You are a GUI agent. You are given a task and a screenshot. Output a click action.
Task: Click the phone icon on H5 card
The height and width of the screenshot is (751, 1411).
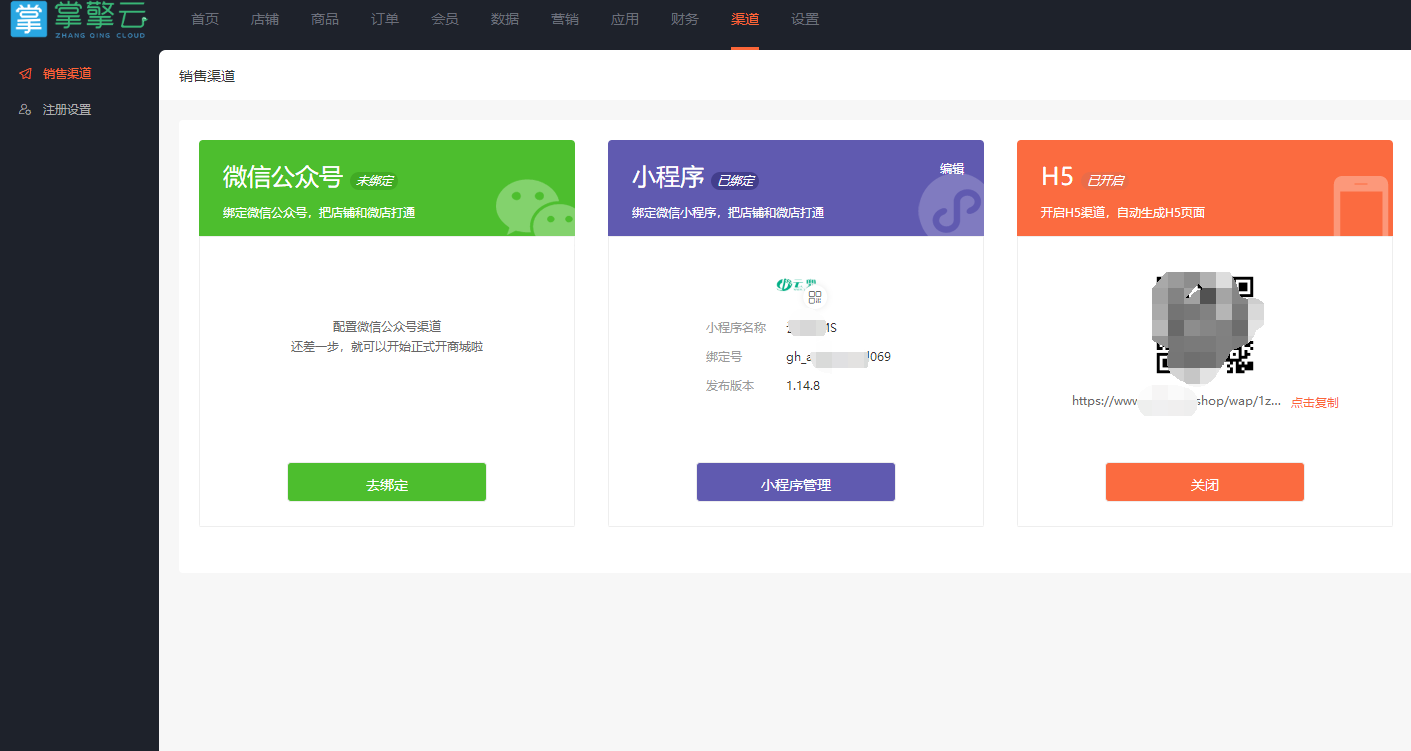pos(1361,206)
